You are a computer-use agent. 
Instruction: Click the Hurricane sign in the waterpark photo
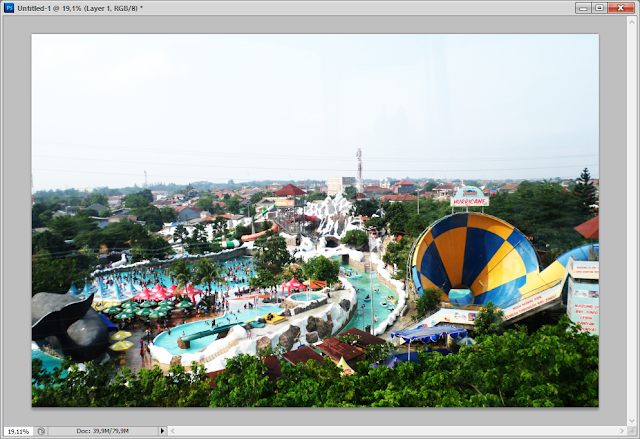pos(469,197)
